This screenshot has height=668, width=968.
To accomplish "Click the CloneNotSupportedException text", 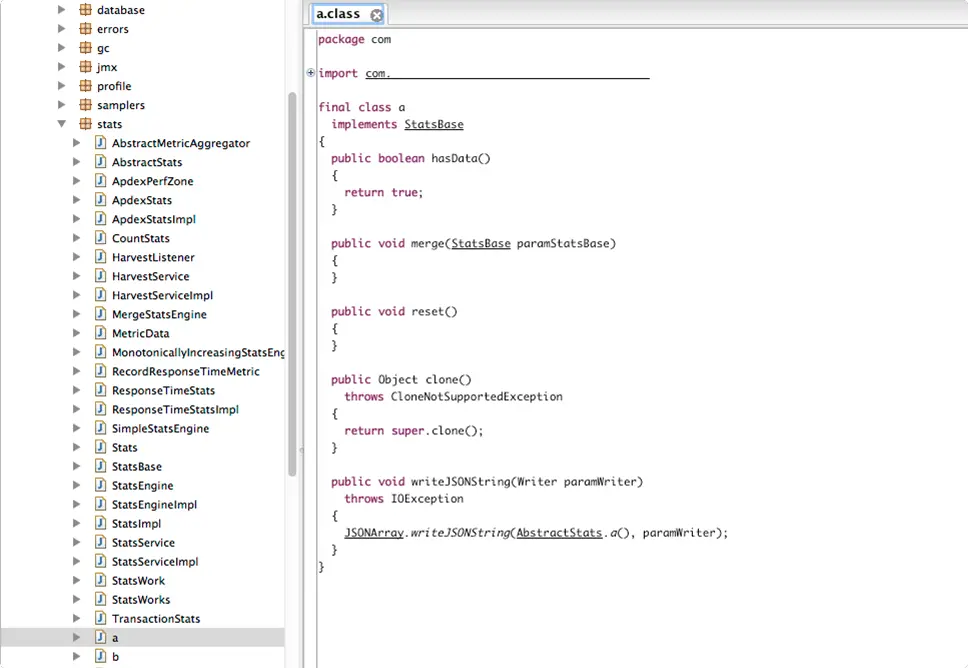I will tap(477, 396).
